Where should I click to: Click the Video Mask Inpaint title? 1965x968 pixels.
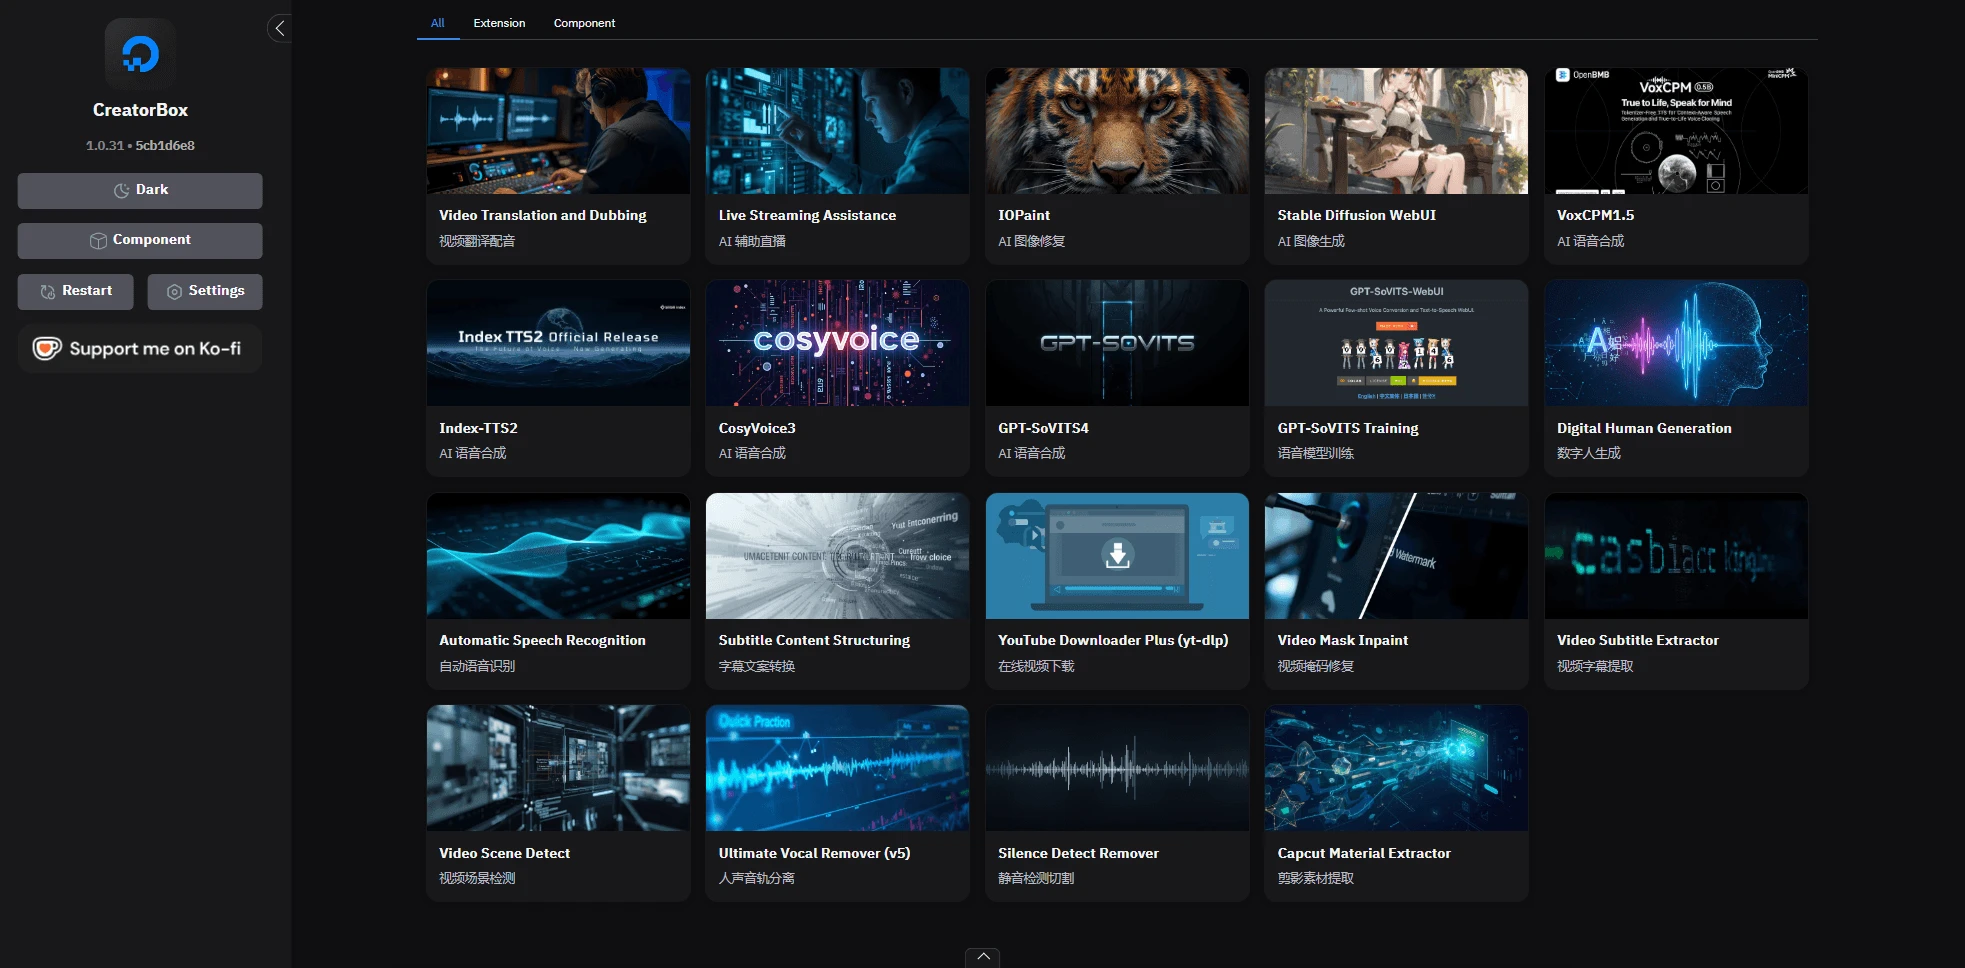click(1342, 640)
